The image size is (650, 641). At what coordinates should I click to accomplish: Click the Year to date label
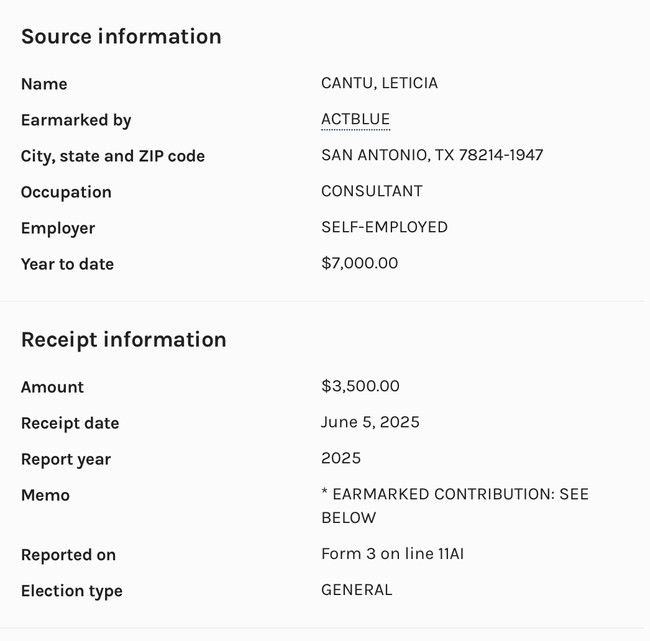pyautogui.click(x=67, y=264)
